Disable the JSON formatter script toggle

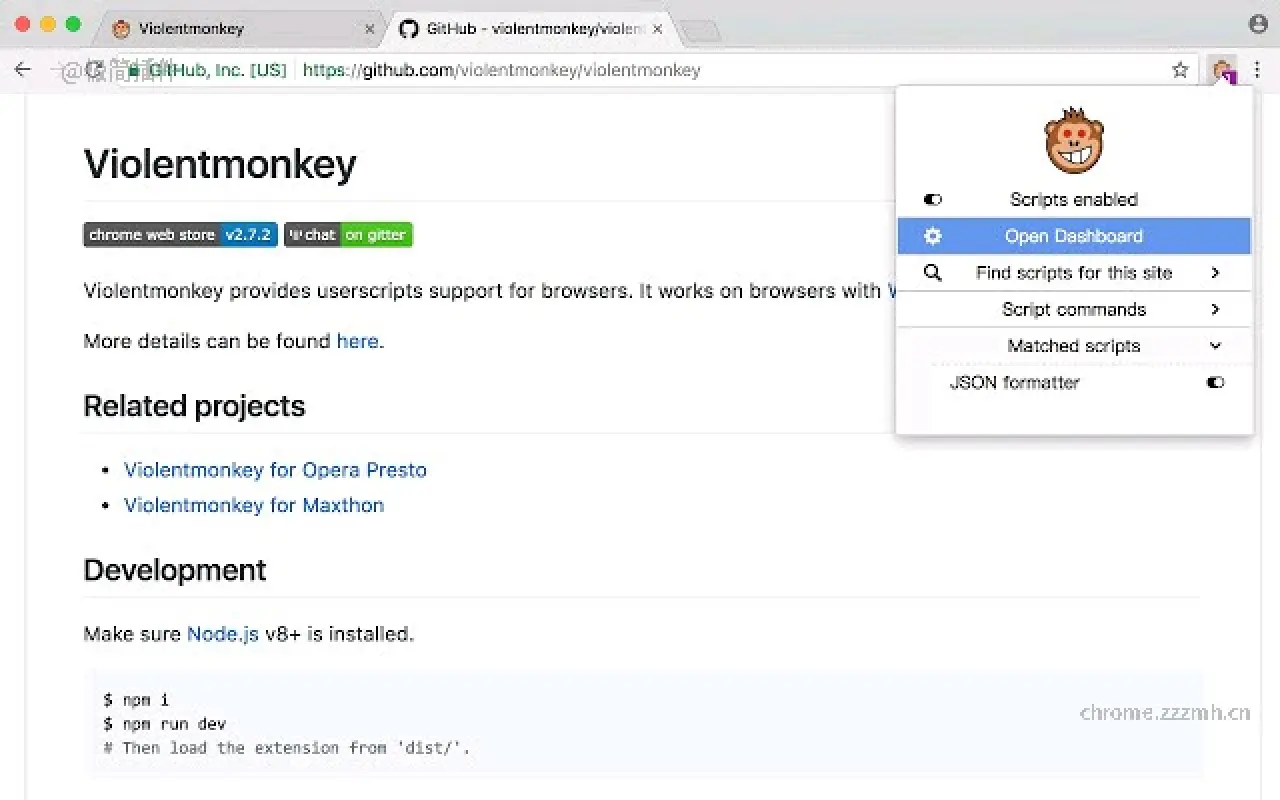[x=1215, y=382]
